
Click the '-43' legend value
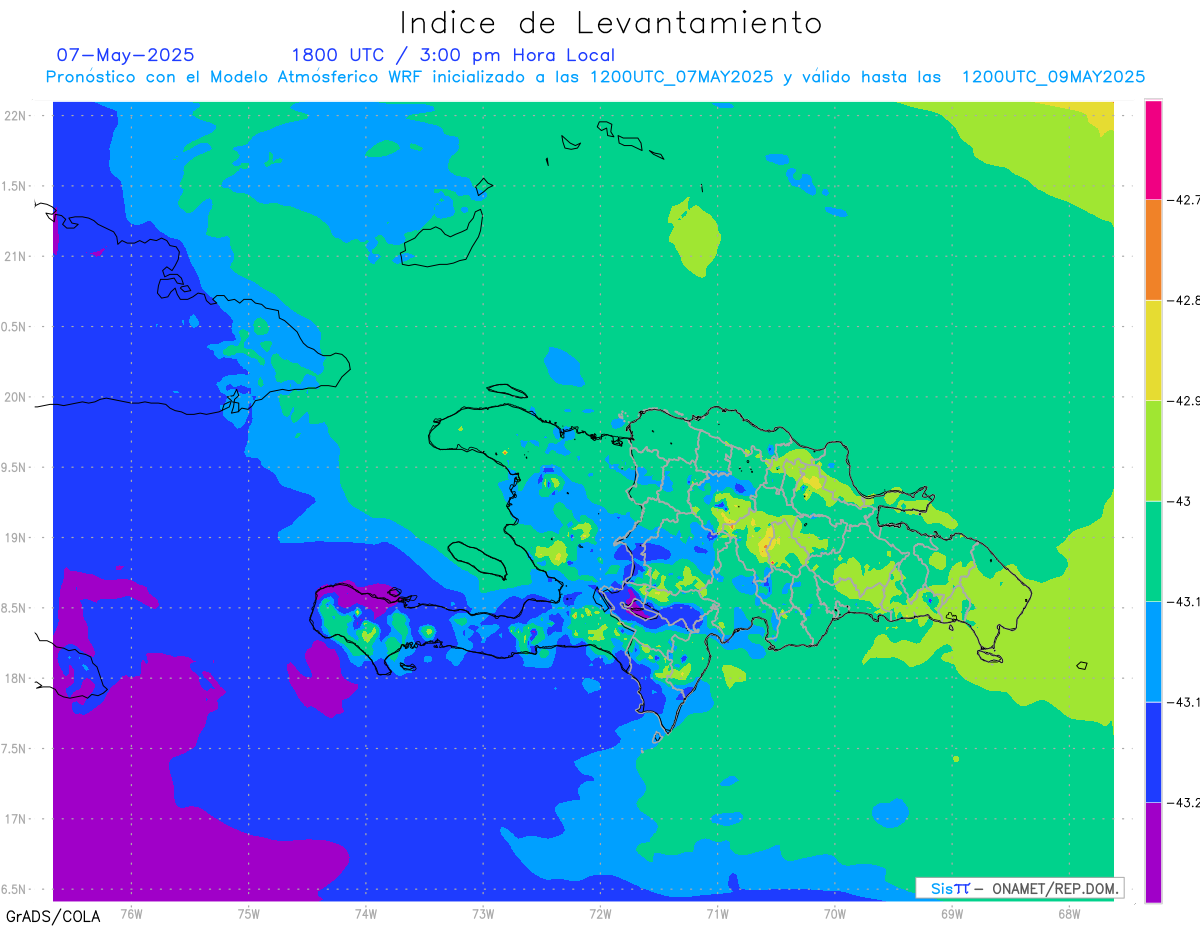pos(1179,501)
